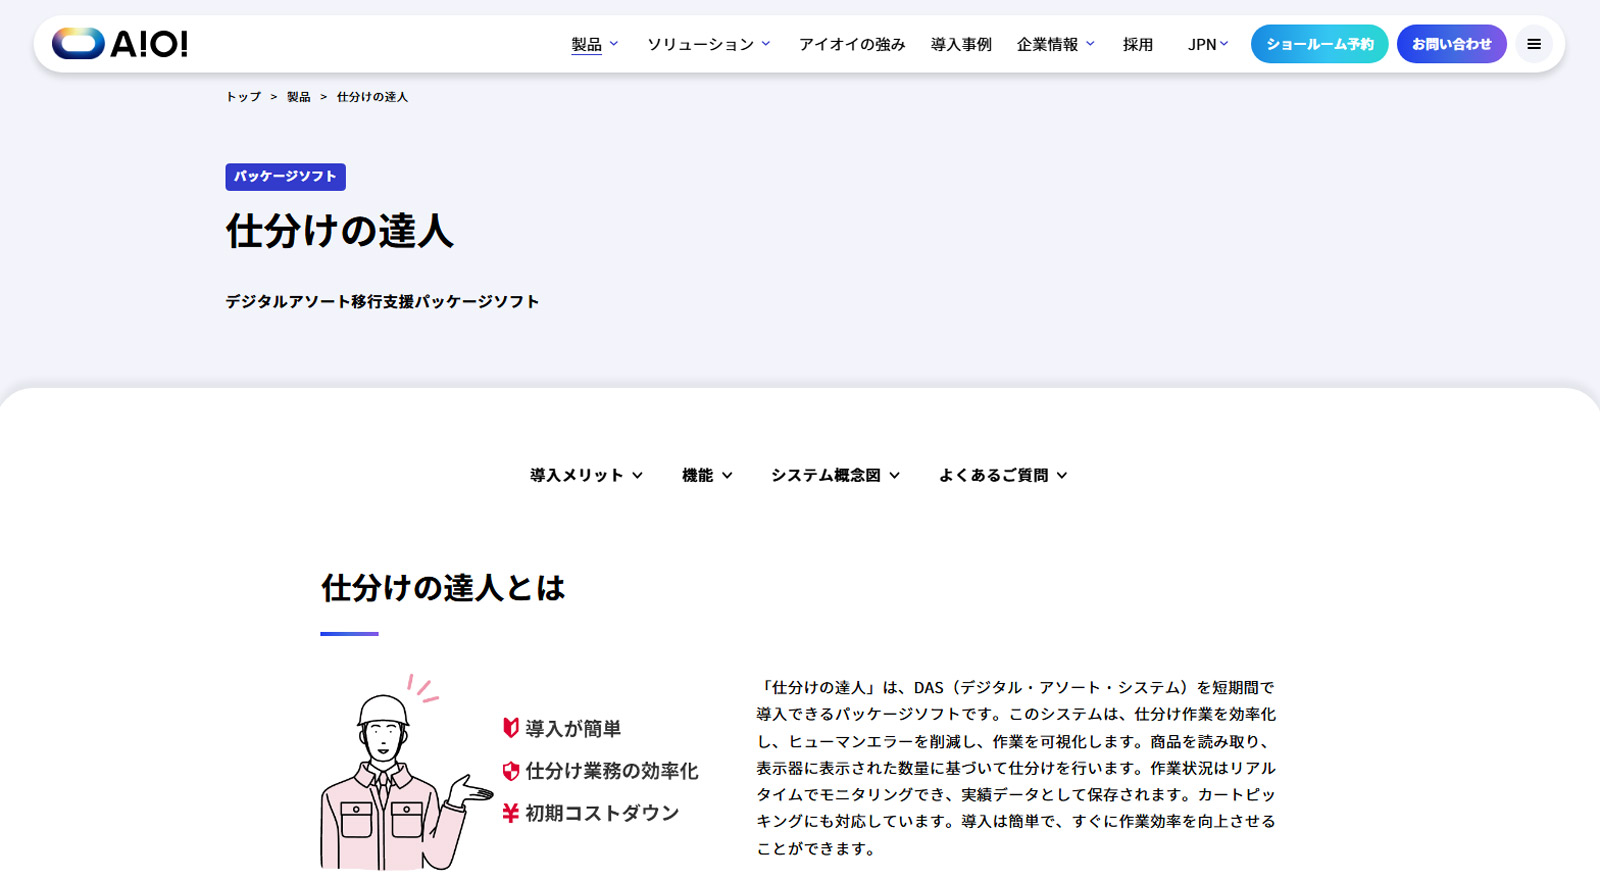The height and width of the screenshot is (879, 1600).
Task: Jump to the よくあるご質問 section
Action: (x=1003, y=475)
